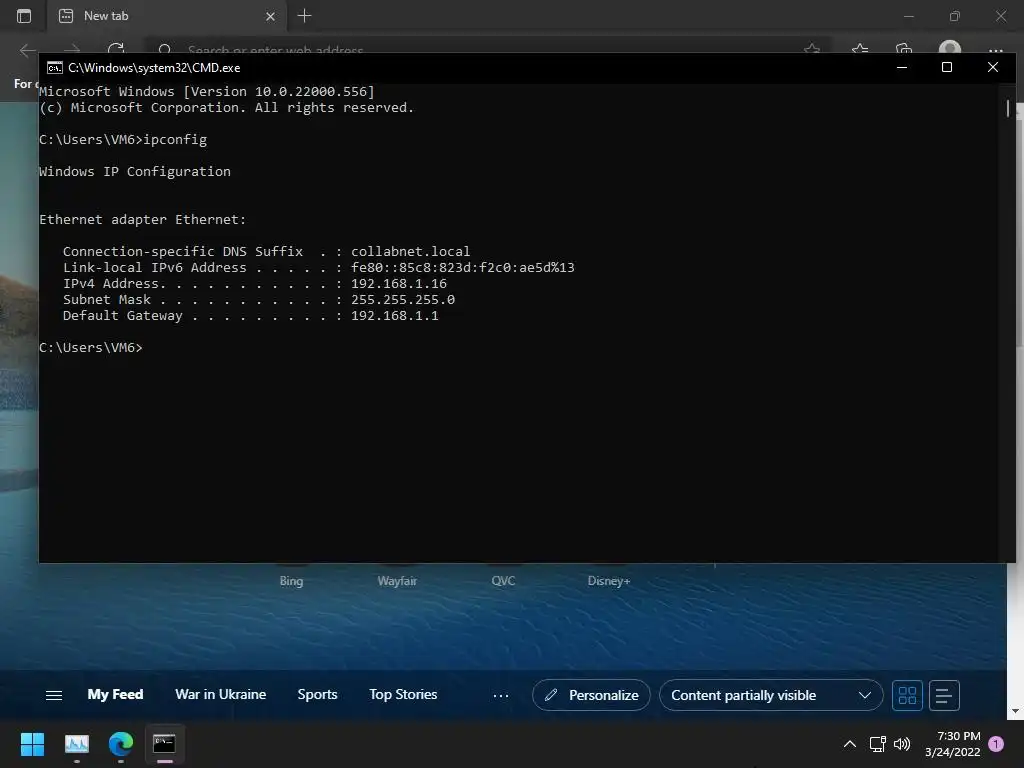Click the subnet mask 255.255.255.0

403,300
